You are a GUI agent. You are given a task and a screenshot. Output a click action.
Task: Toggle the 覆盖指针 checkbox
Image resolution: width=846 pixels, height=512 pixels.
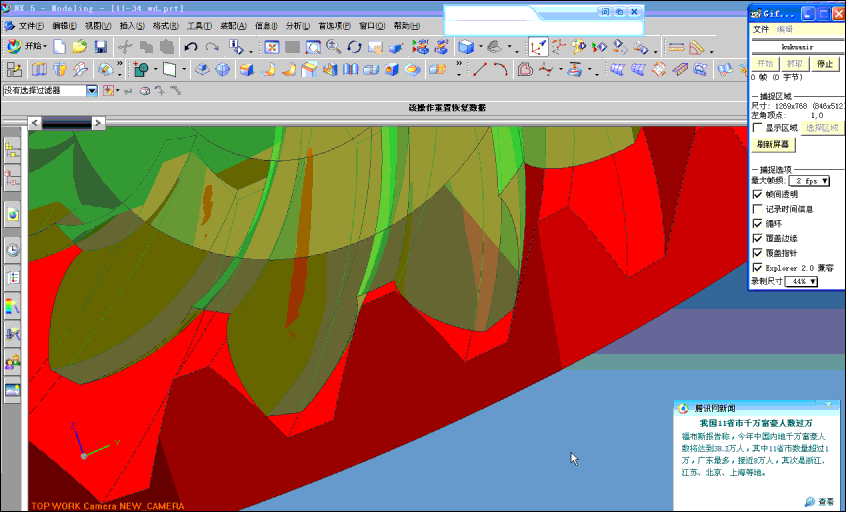(758, 252)
